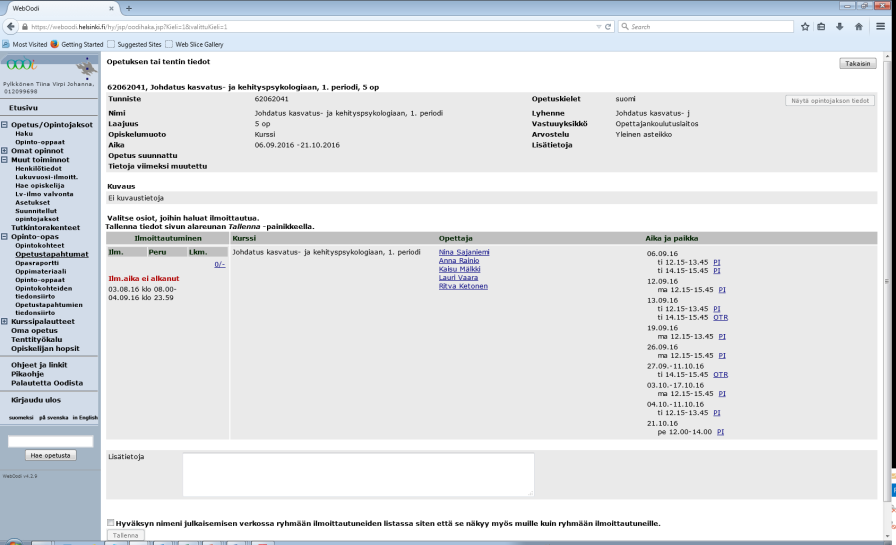Open the bookmarks list icon
This screenshot has width=896, height=545.
click(821, 26)
